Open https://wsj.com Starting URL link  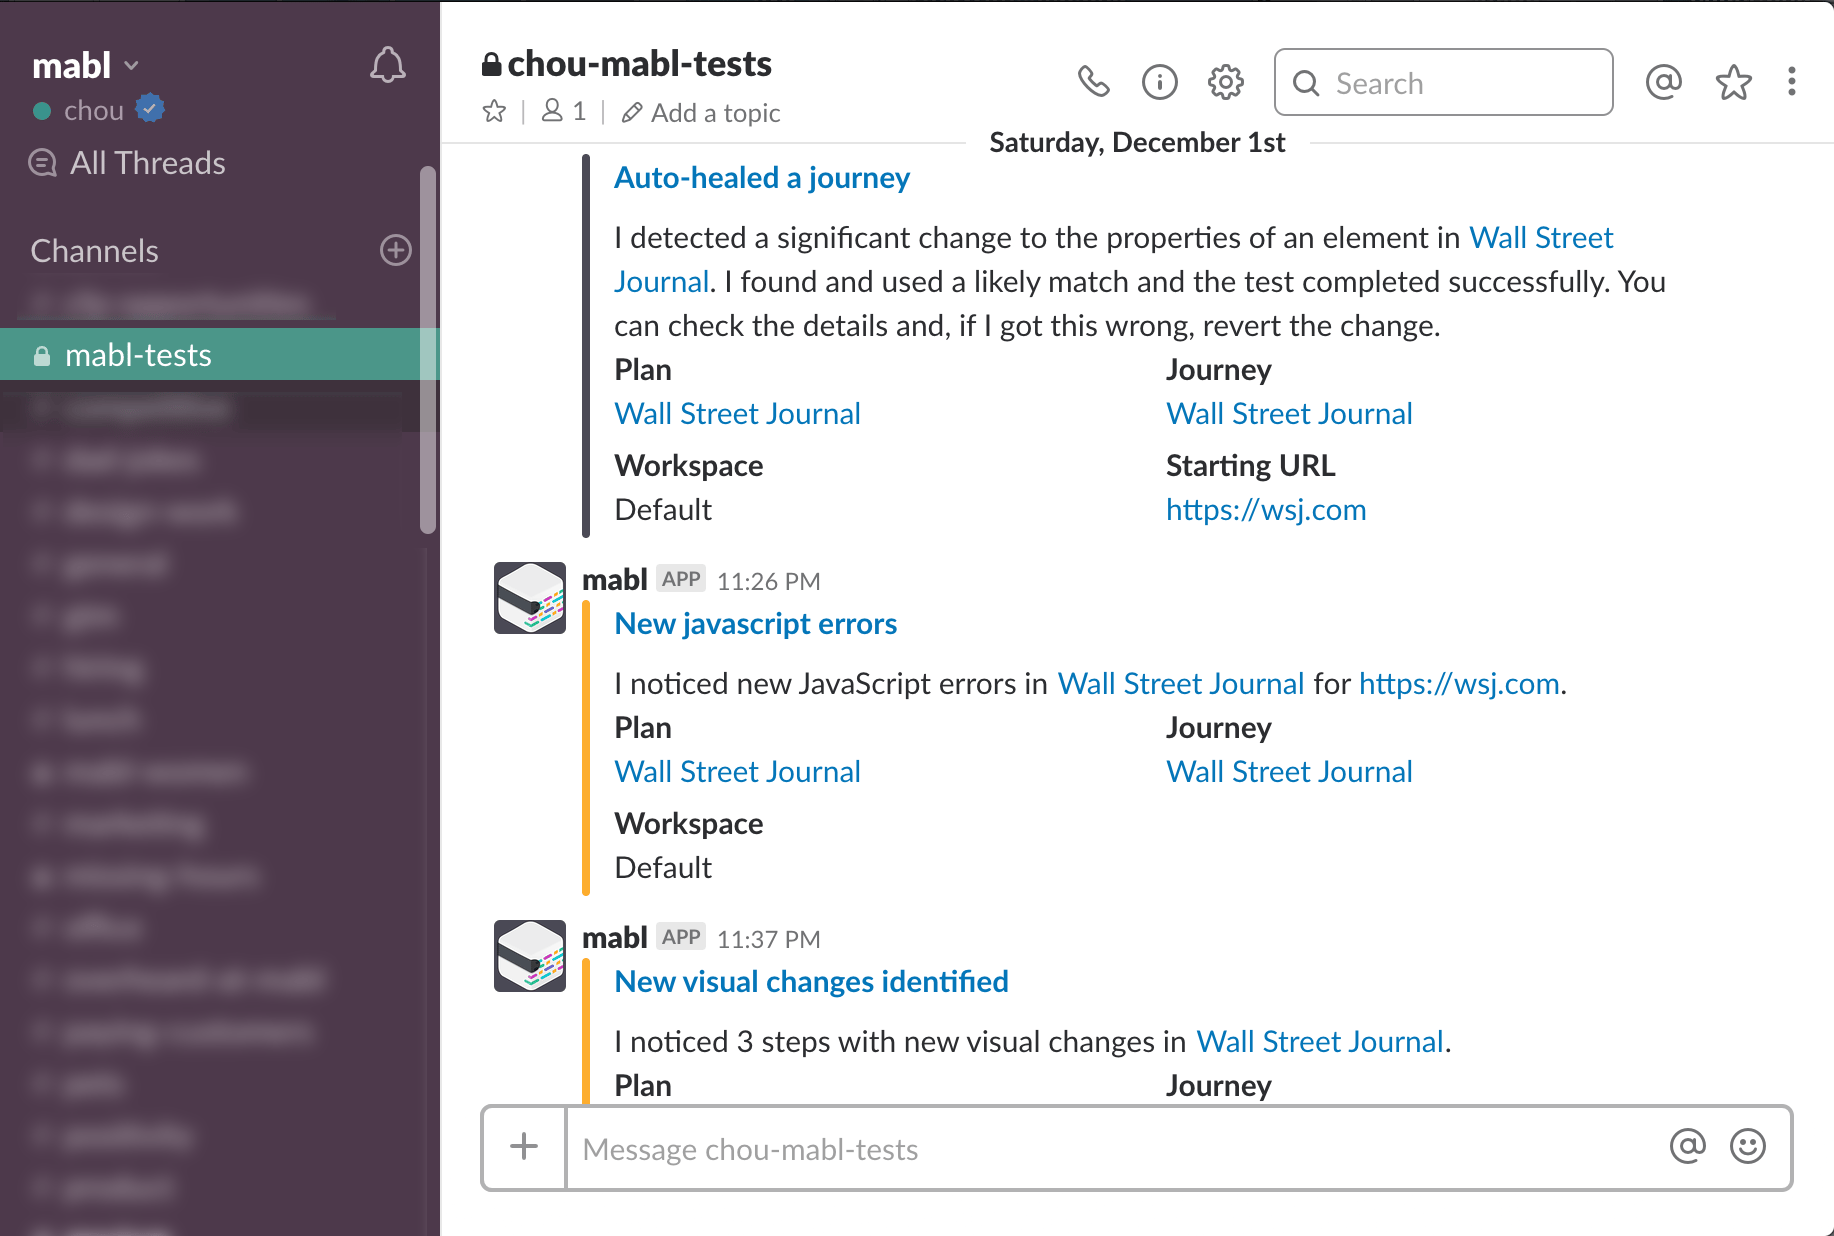1266,510
